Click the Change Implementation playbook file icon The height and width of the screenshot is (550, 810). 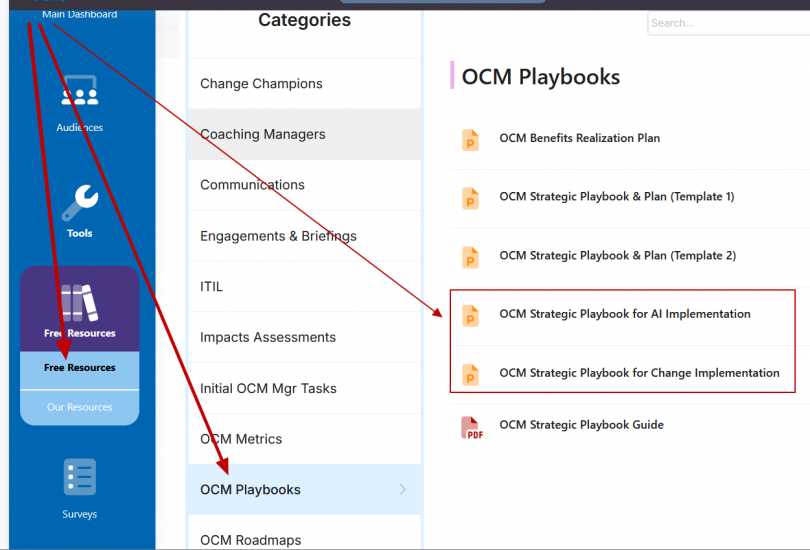coord(471,374)
